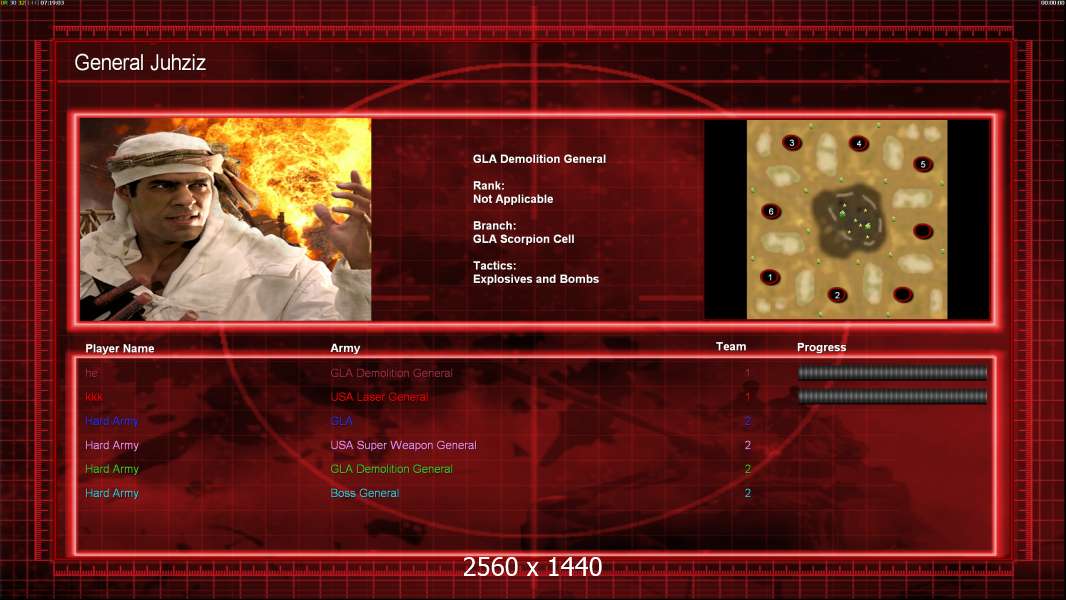
Task: Click the 'Player Name' column header
Action: [x=120, y=349]
